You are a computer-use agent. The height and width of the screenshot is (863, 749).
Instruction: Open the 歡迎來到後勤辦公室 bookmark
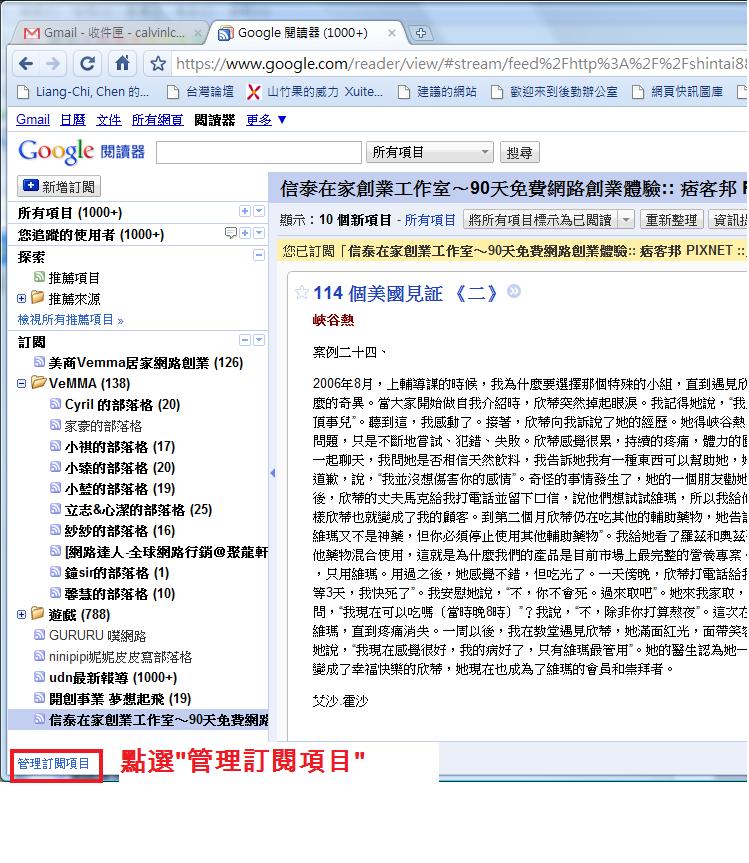click(554, 92)
